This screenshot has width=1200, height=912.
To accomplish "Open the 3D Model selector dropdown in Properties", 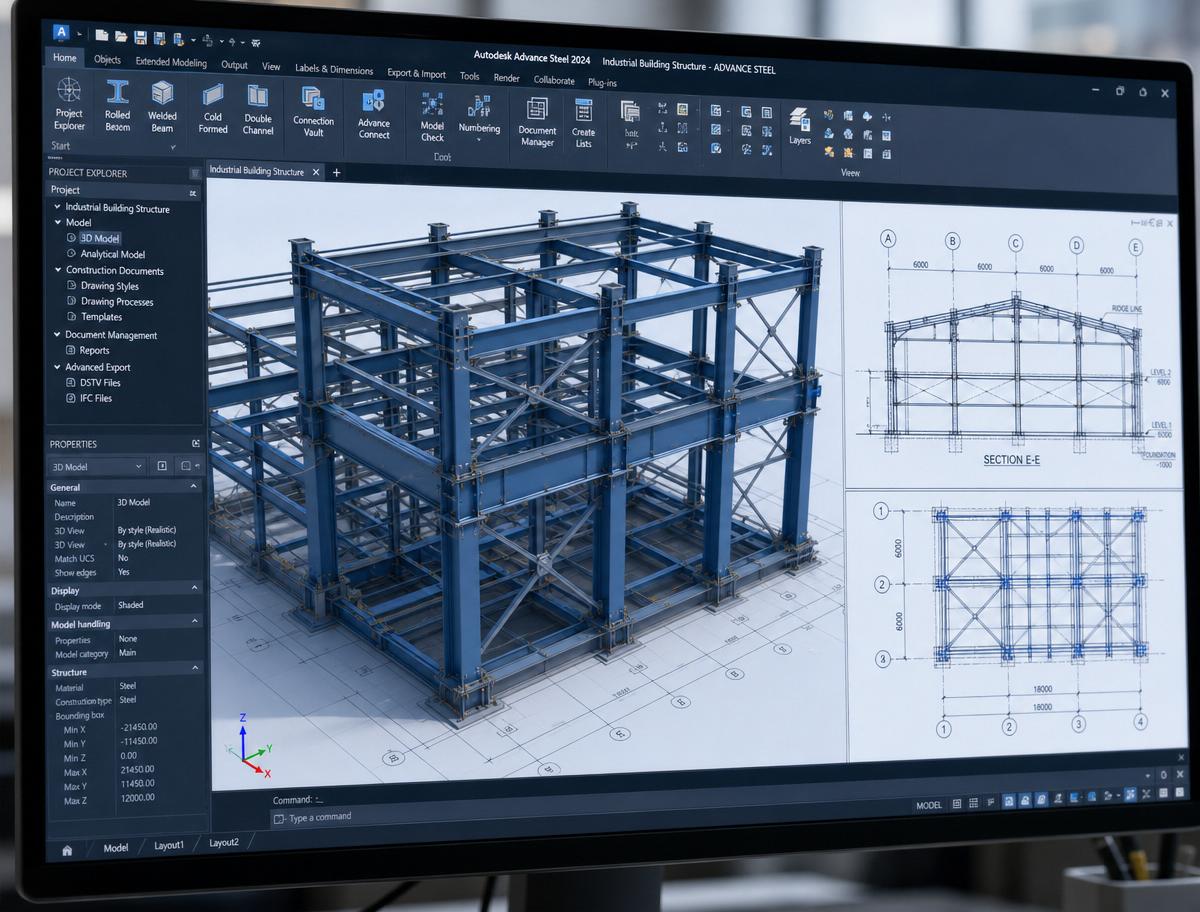I will click(x=98, y=466).
